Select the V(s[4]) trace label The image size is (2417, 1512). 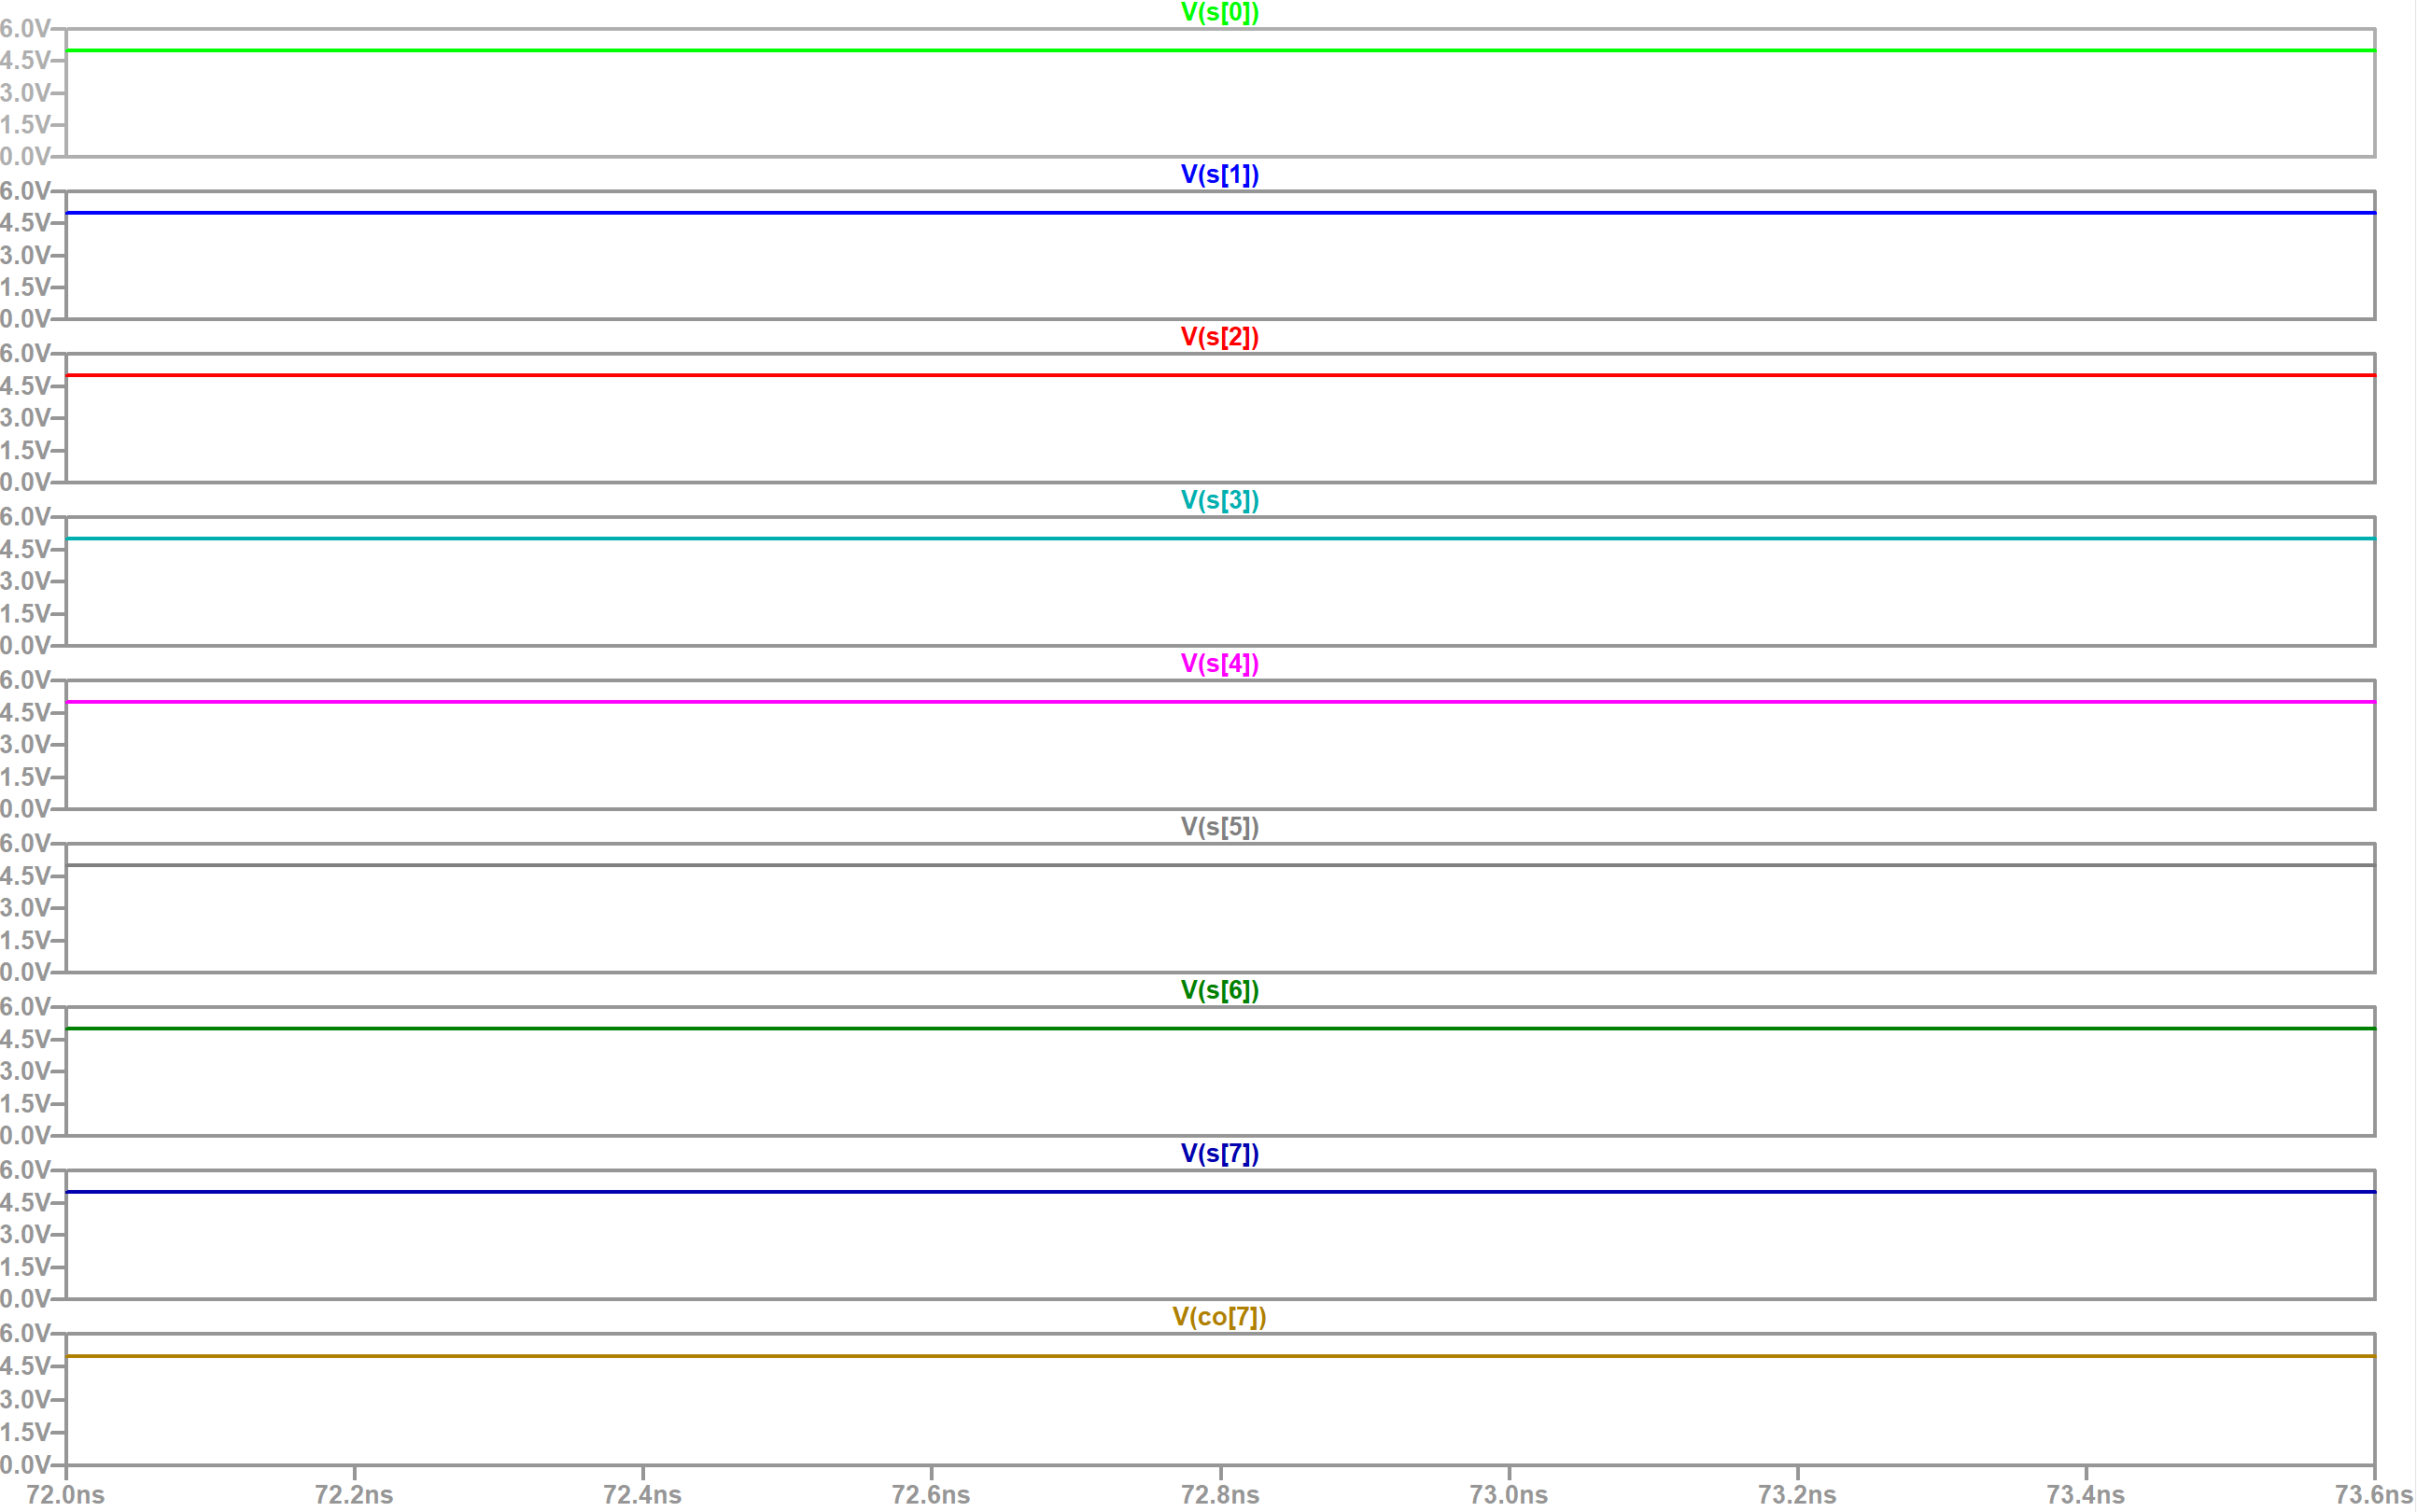[1219, 664]
